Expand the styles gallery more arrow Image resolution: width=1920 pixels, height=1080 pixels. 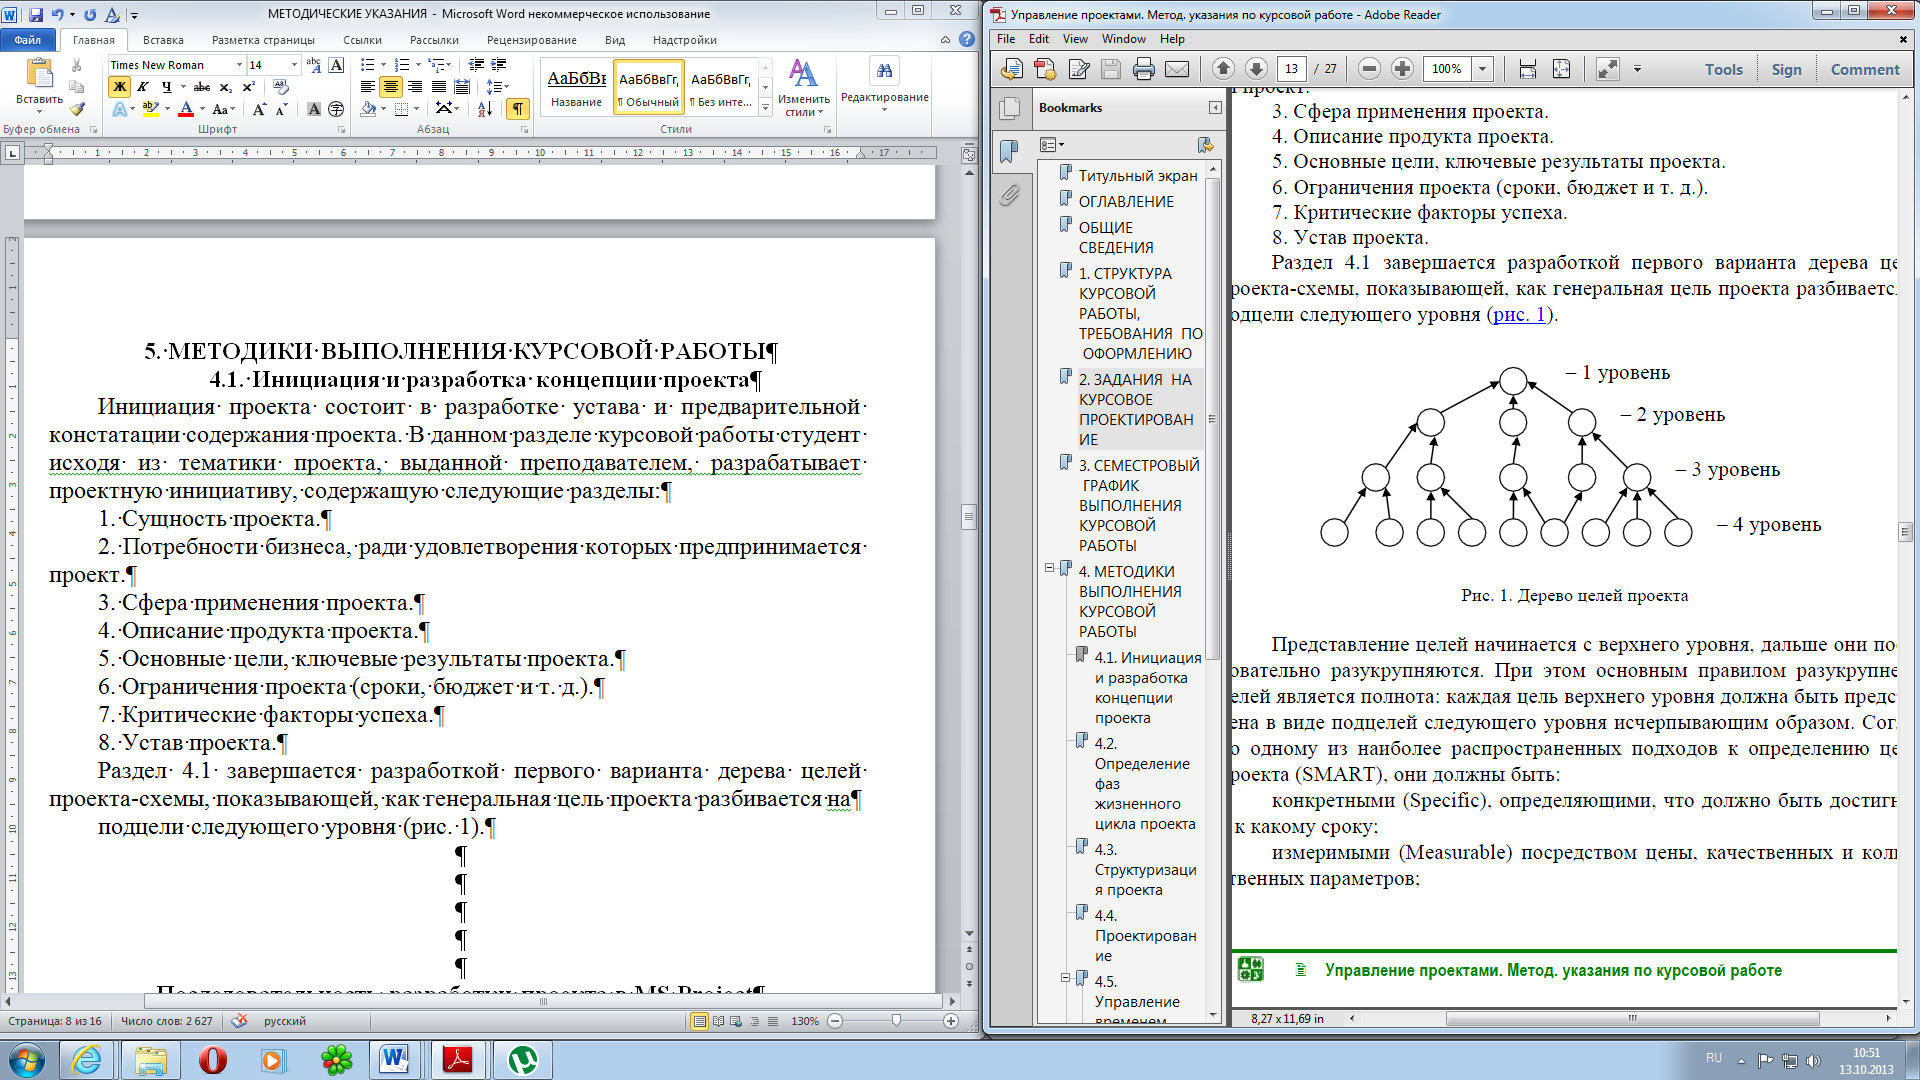point(765,108)
